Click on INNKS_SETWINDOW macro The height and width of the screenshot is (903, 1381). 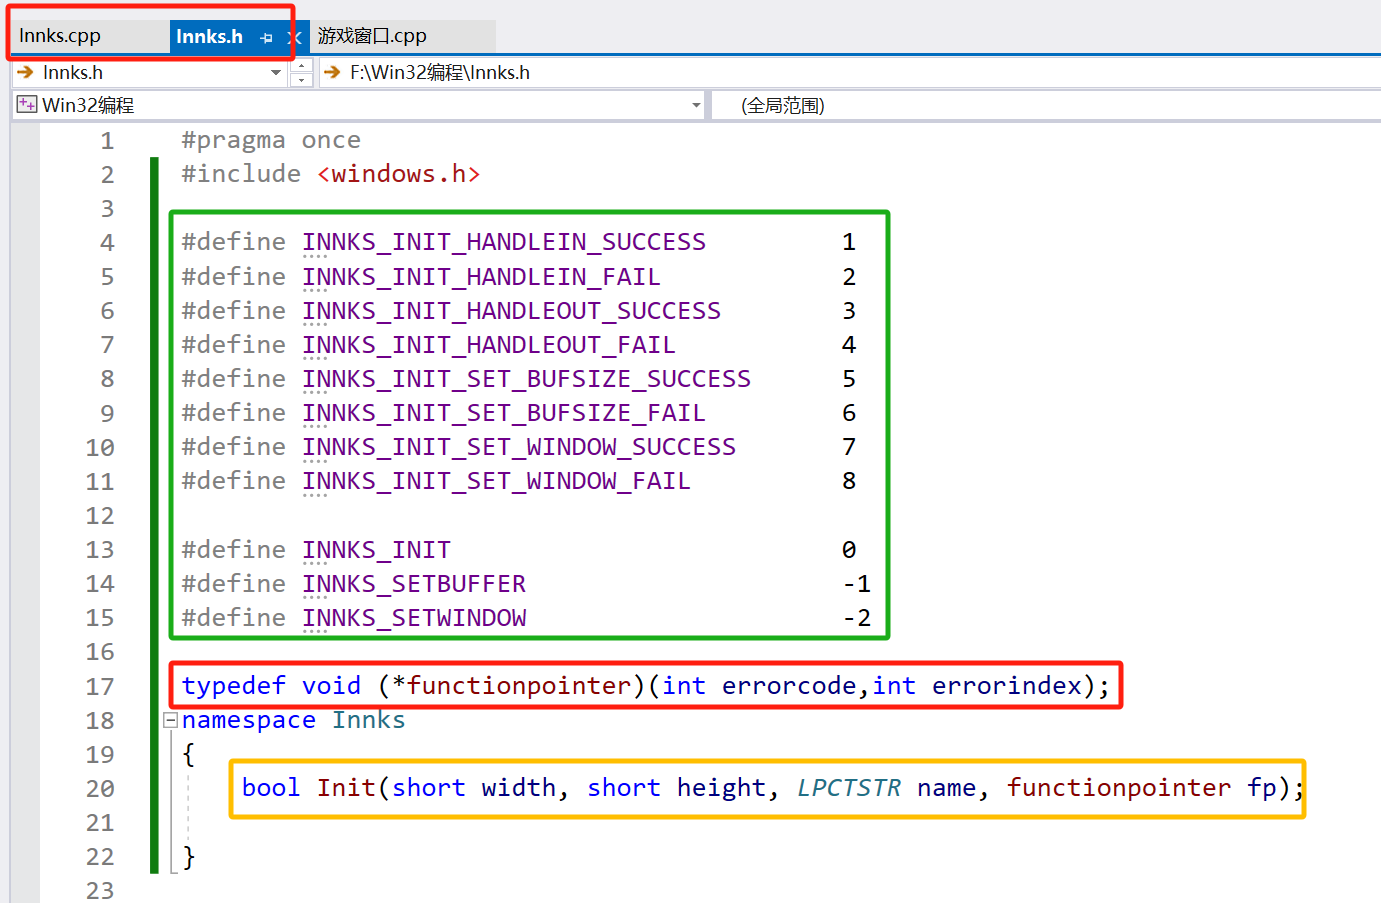point(414,617)
